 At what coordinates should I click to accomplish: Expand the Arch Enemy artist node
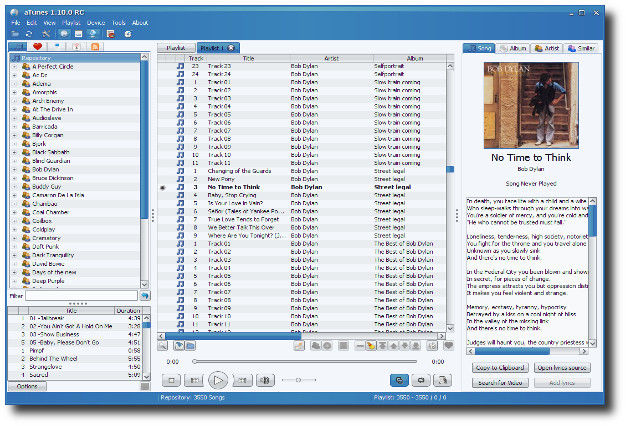point(15,101)
